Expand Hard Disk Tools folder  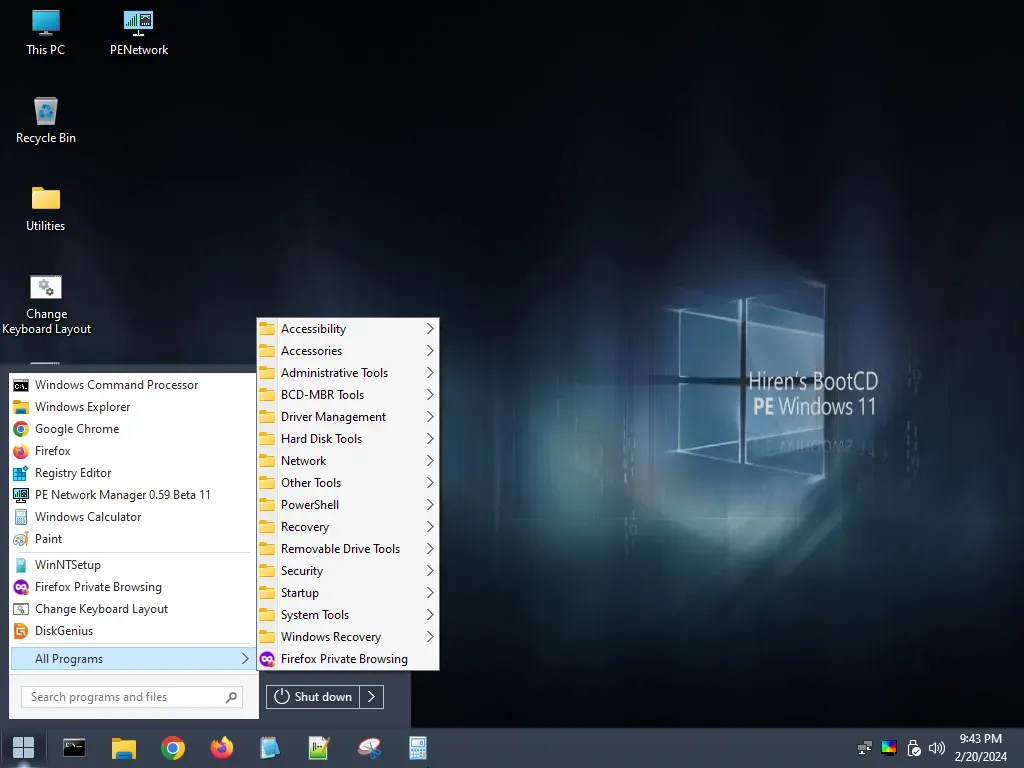point(348,439)
